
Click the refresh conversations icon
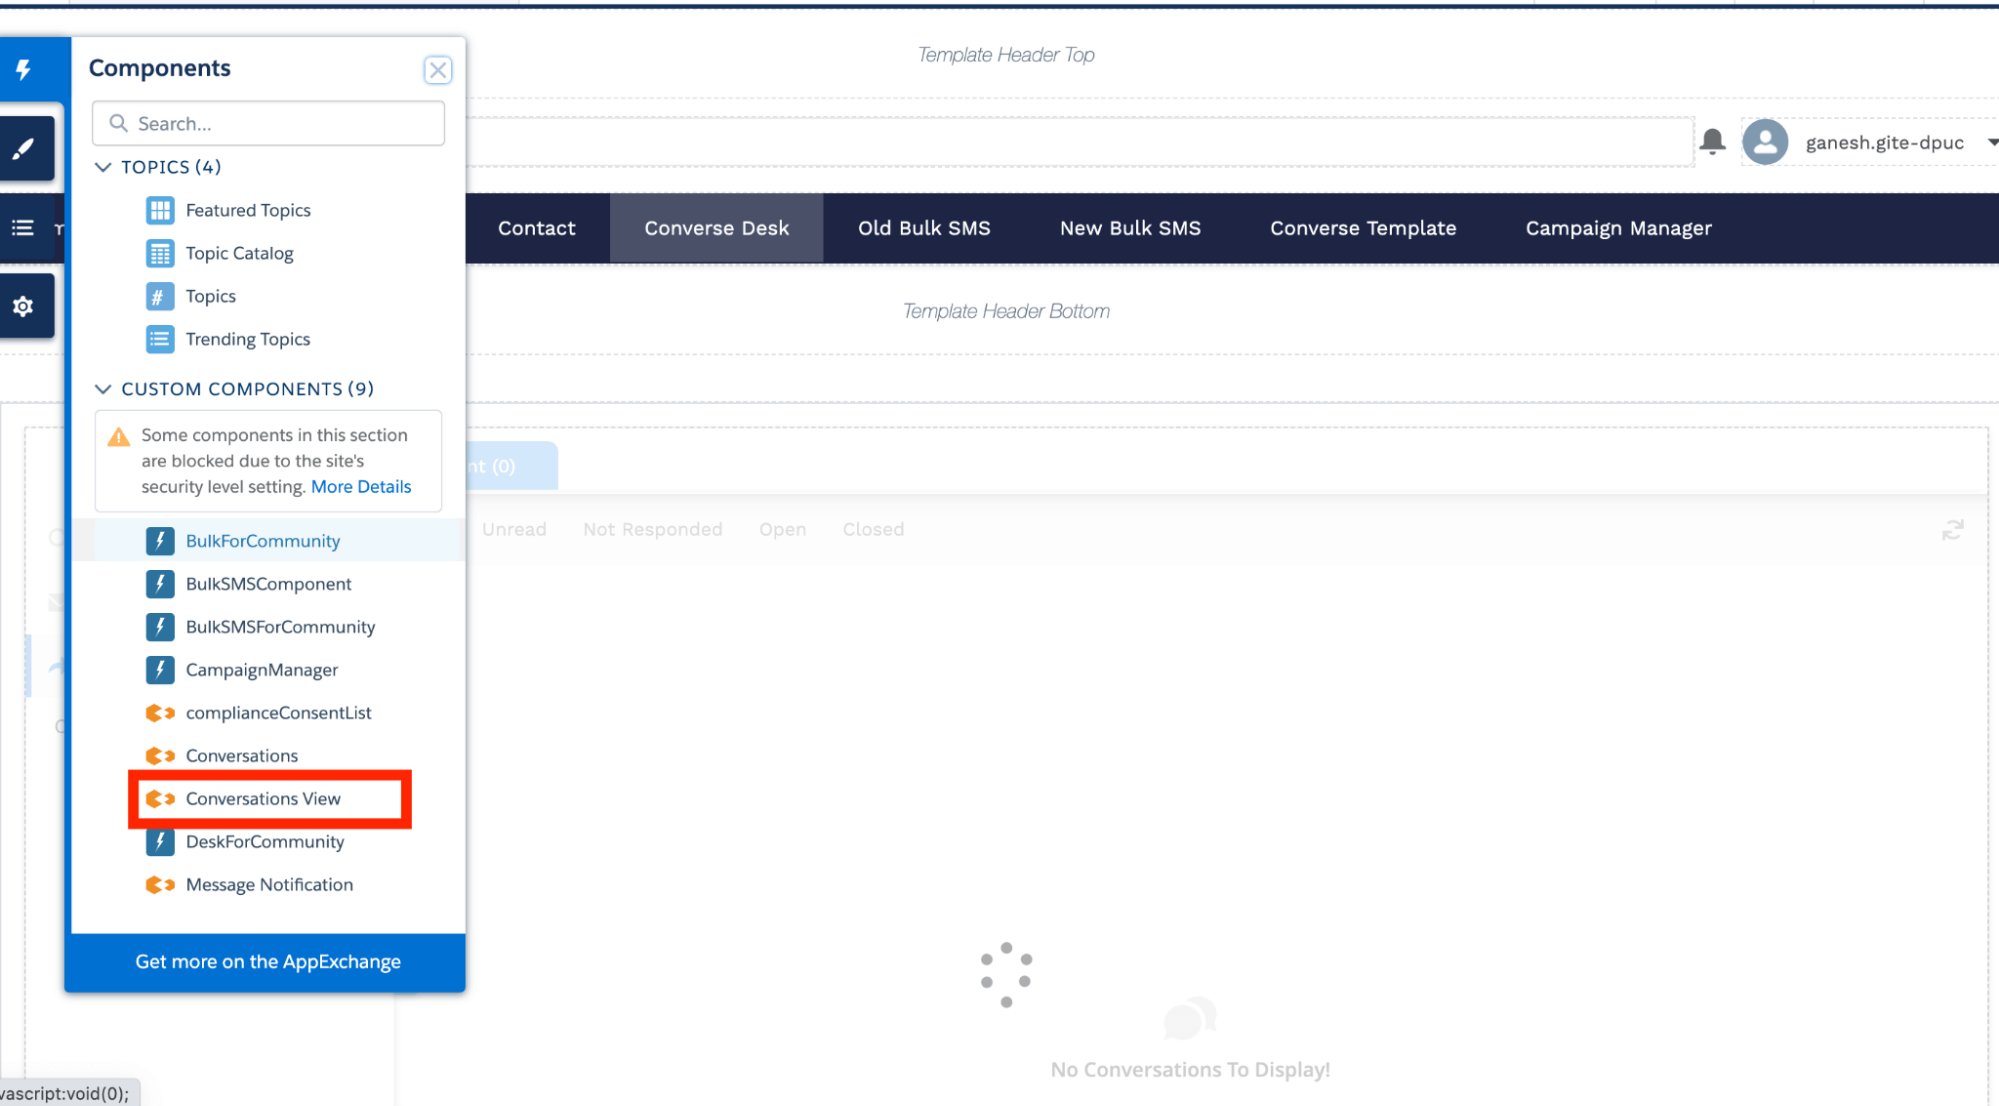click(1953, 529)
